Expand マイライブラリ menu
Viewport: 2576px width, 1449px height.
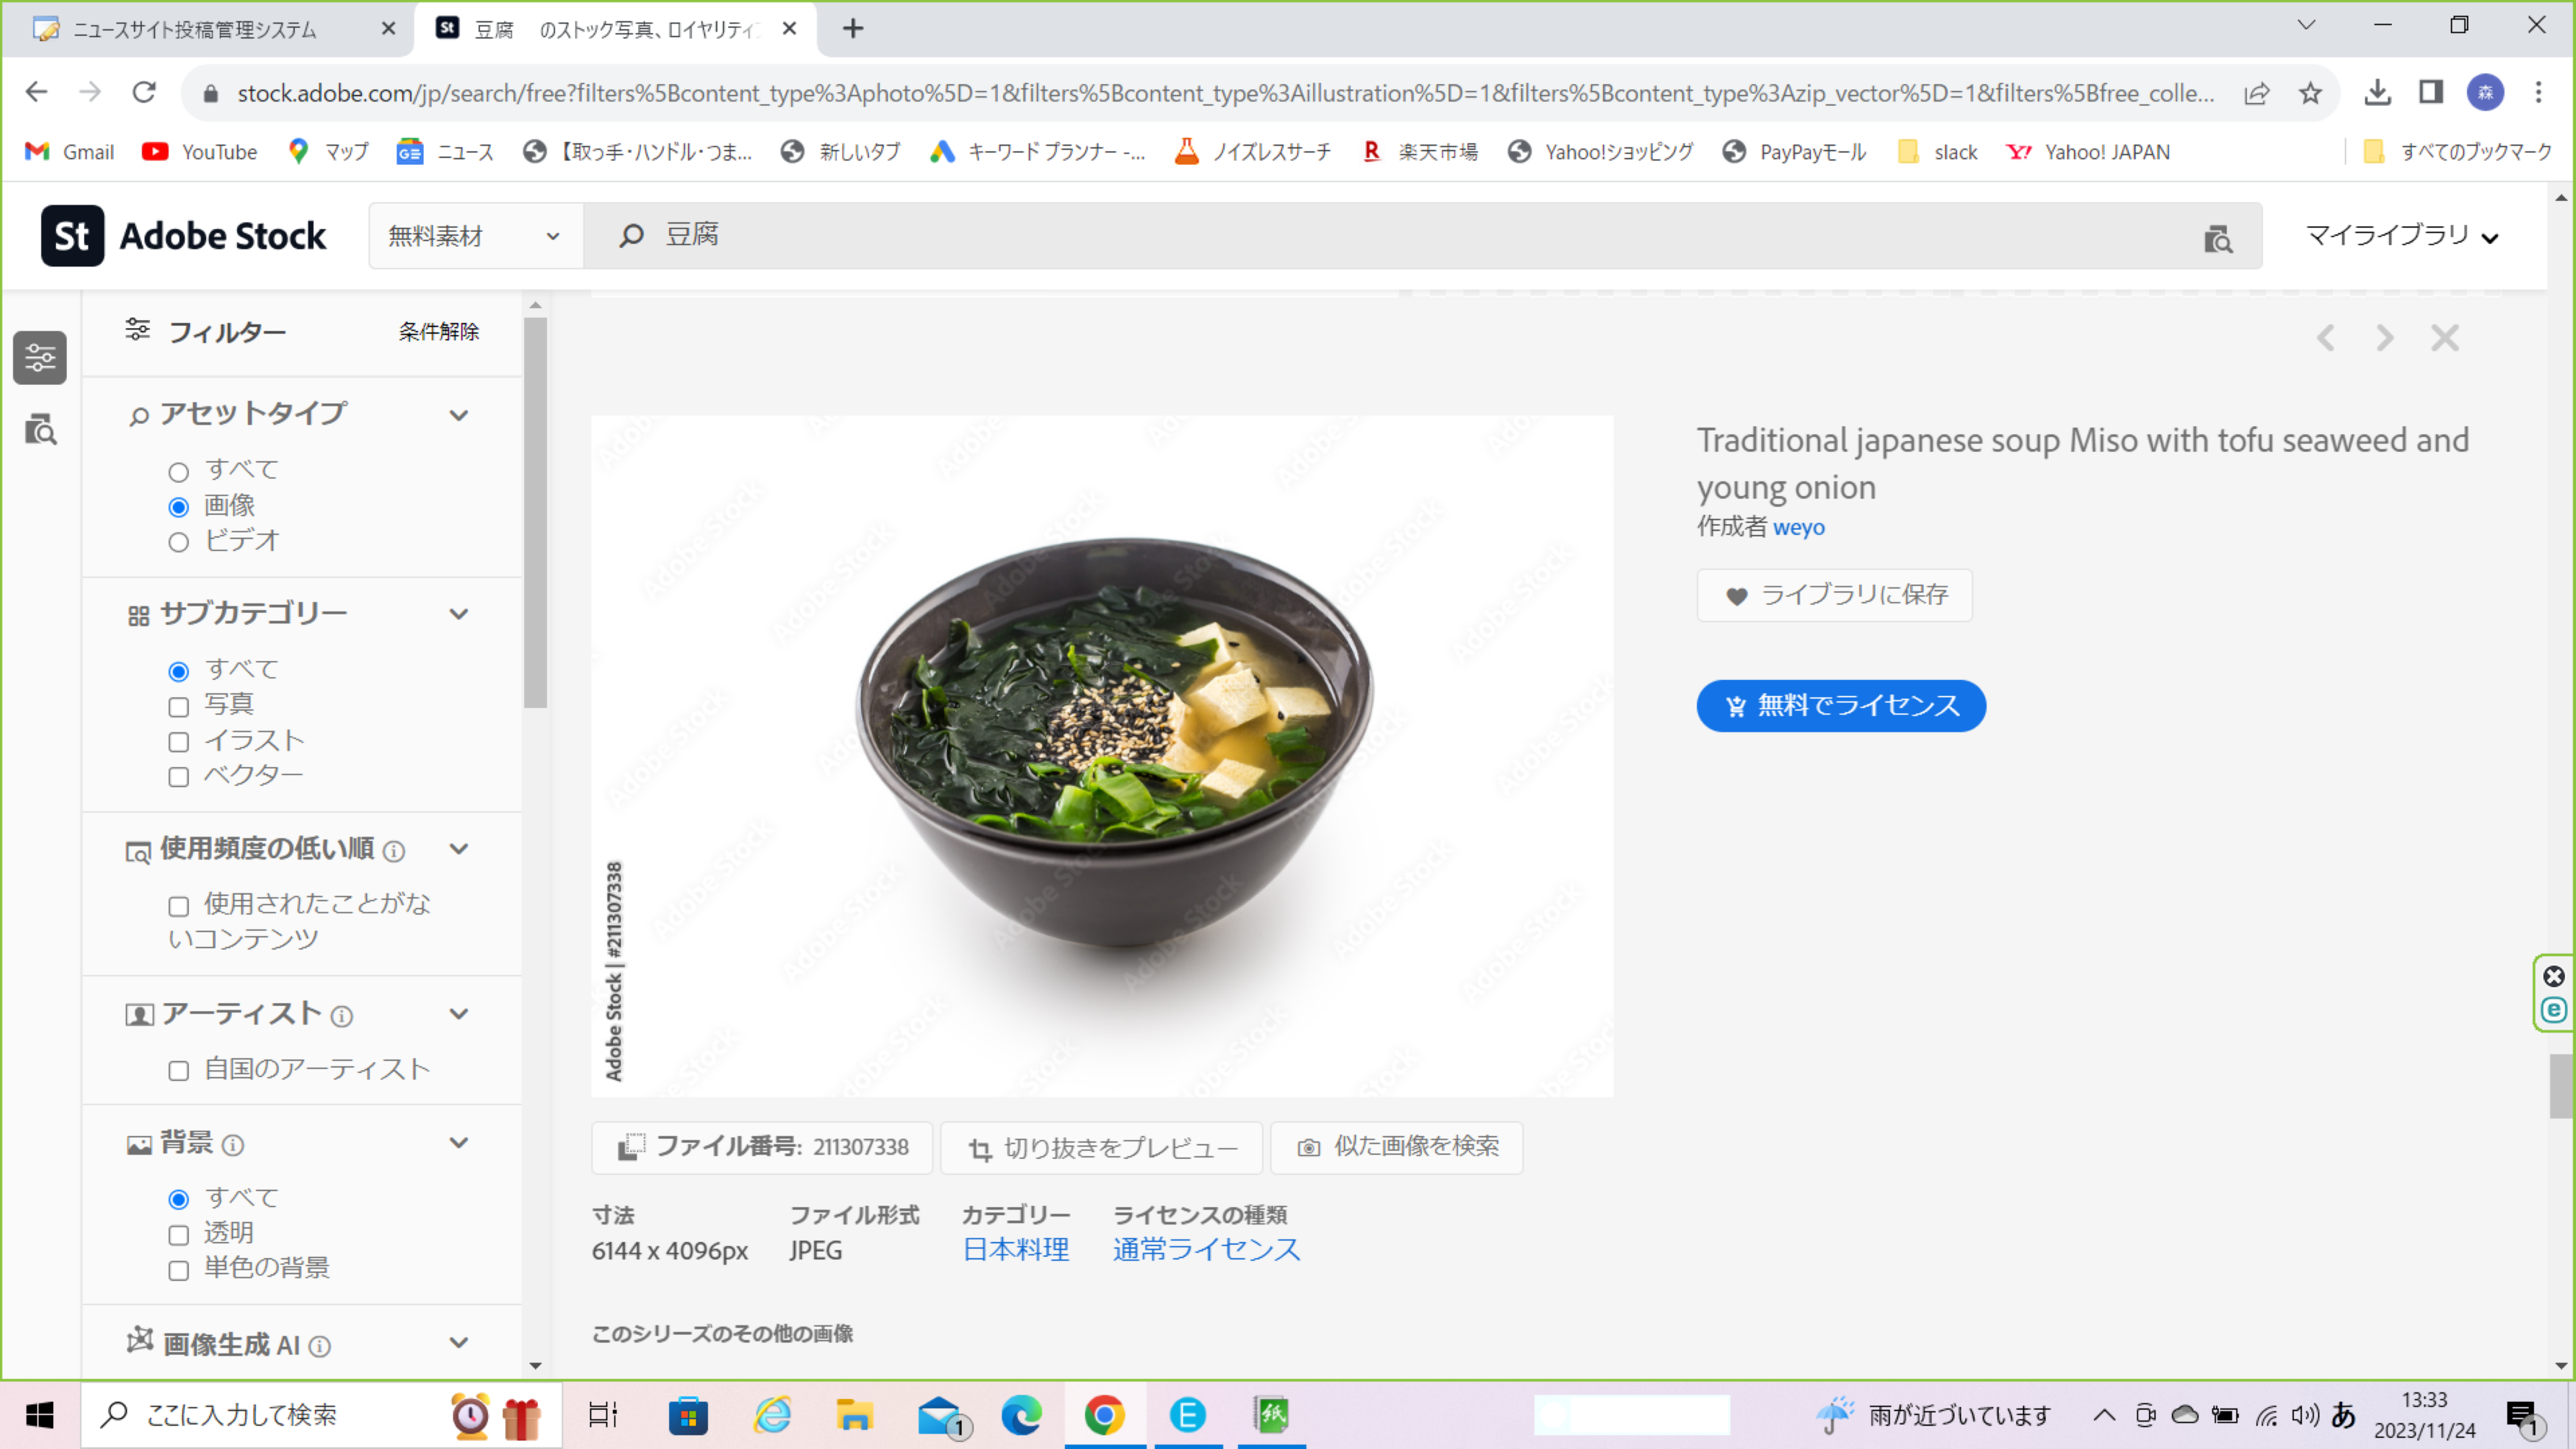point(2402,236)
